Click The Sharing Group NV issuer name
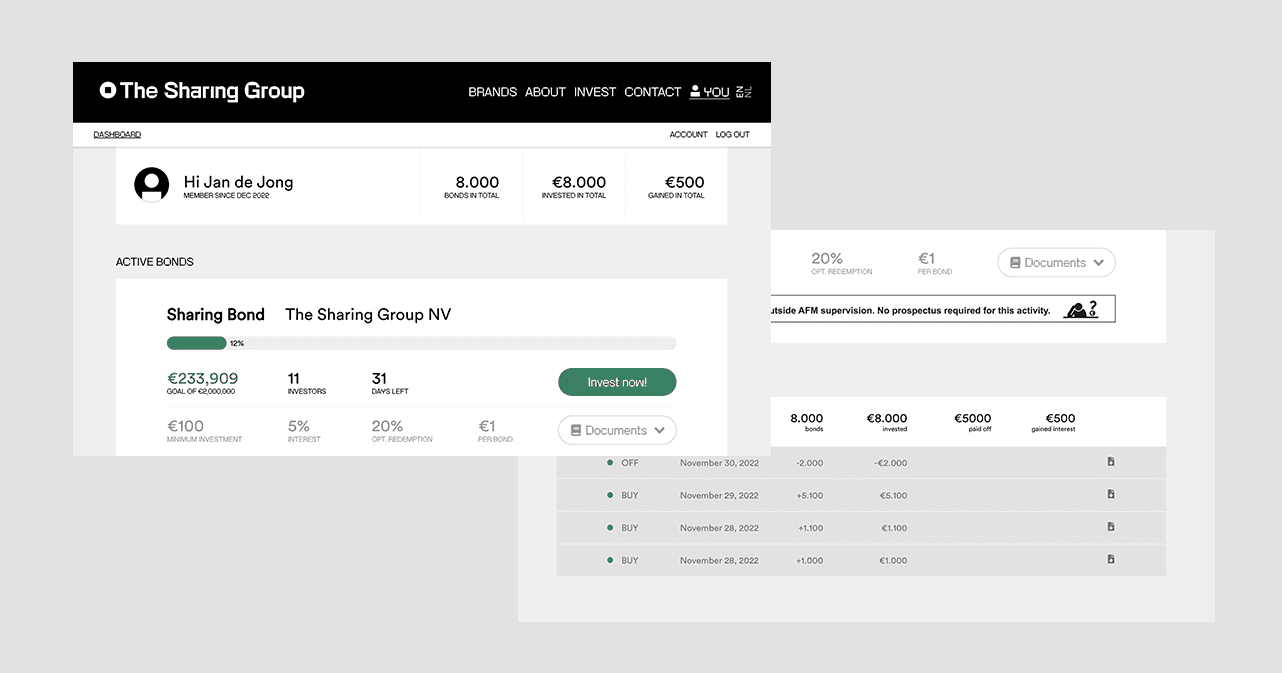Viewport: 1282px width, 673px height. 368,315
